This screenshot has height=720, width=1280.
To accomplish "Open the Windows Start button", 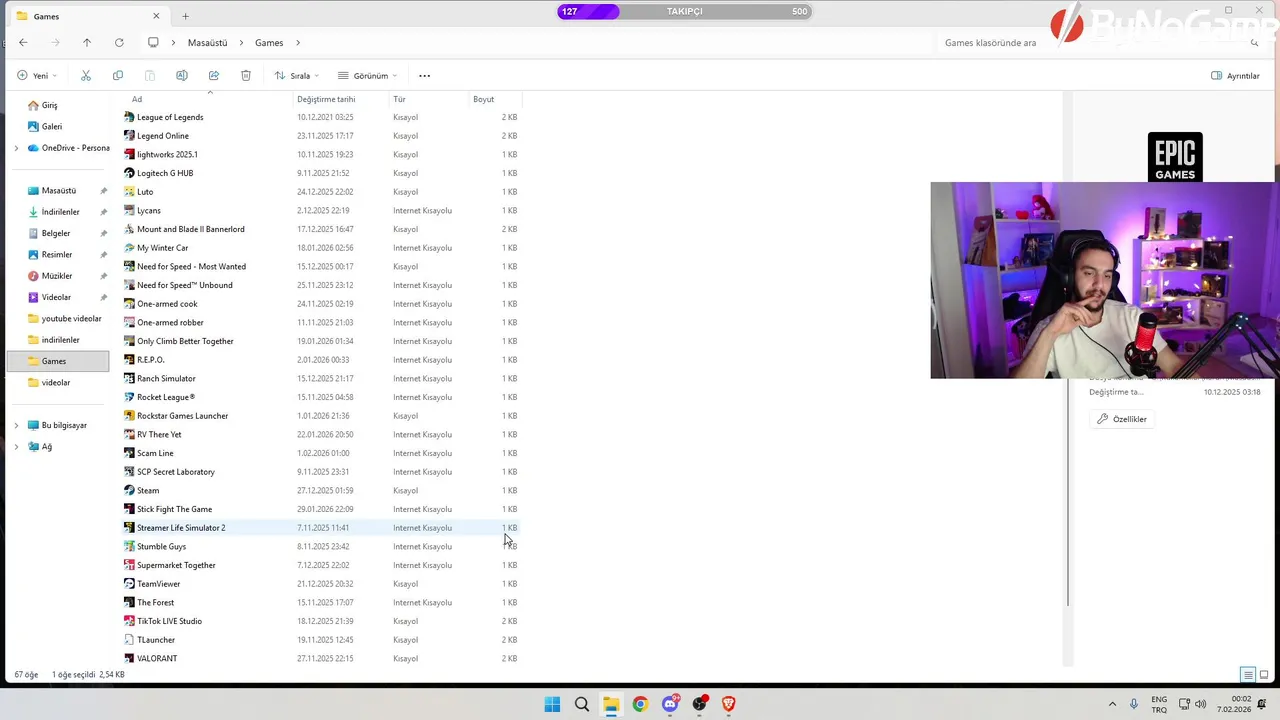I will [x=552, y=704].
